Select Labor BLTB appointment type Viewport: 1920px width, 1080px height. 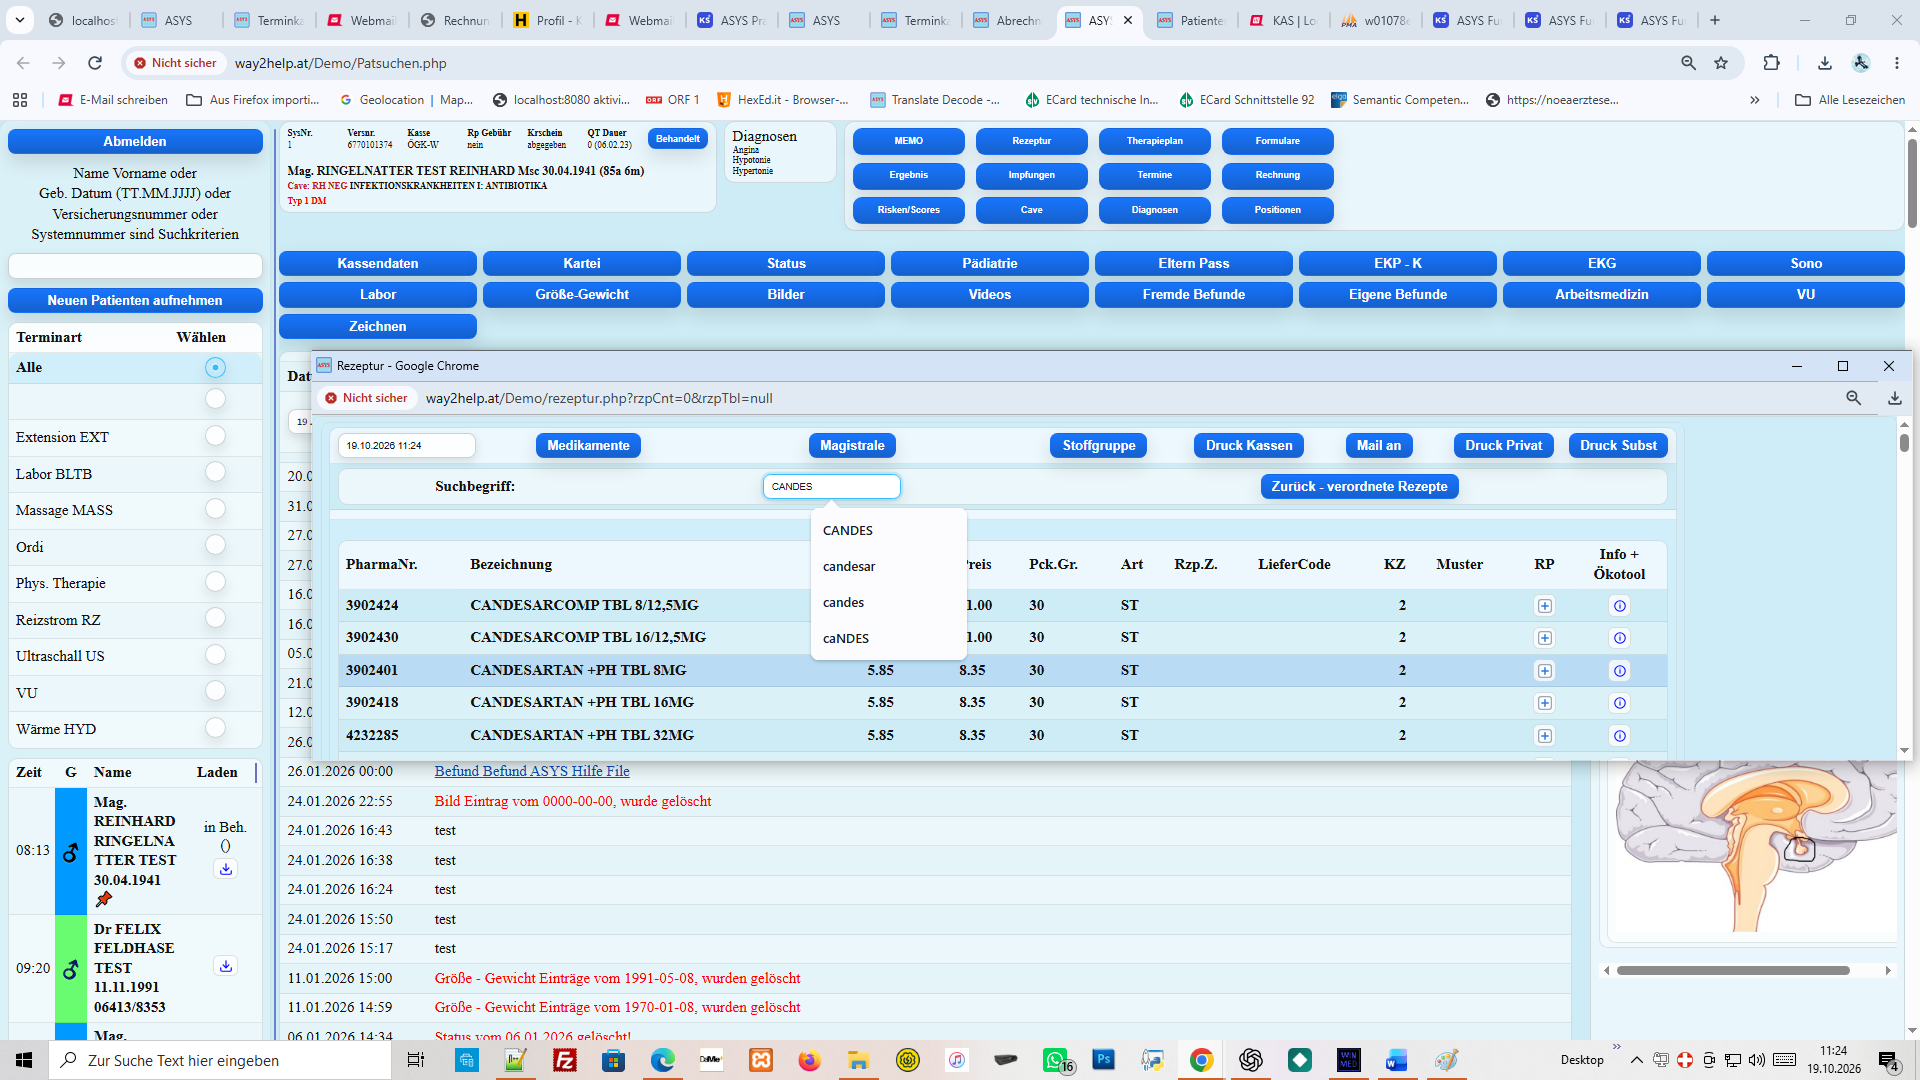pos(215,472)
